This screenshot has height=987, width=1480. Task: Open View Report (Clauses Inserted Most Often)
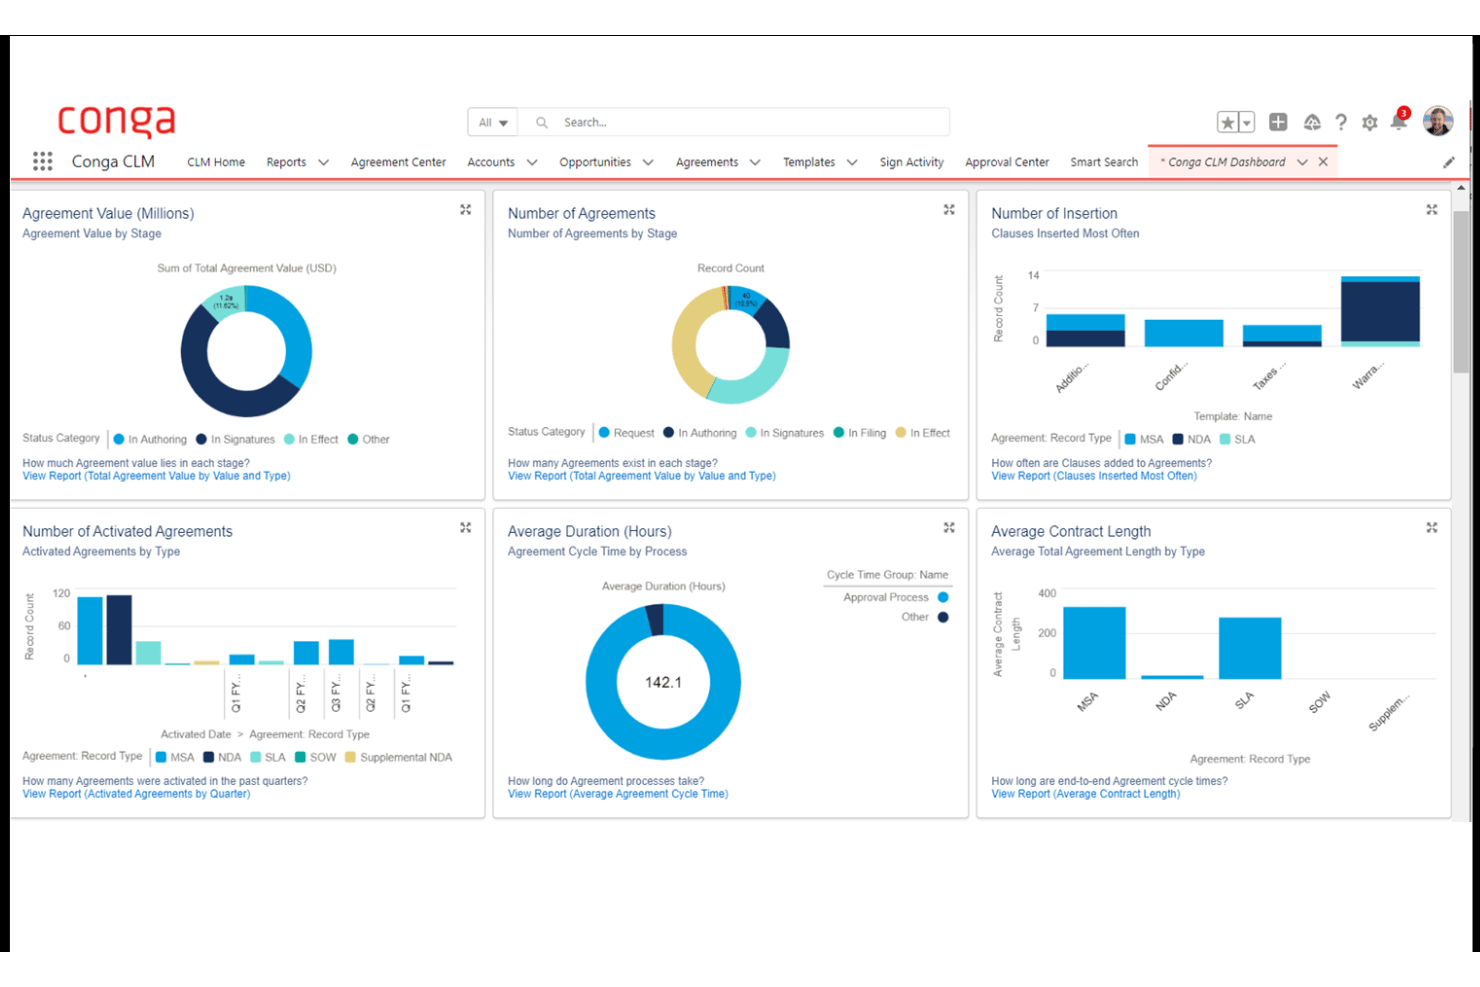tap(1094, 476)
